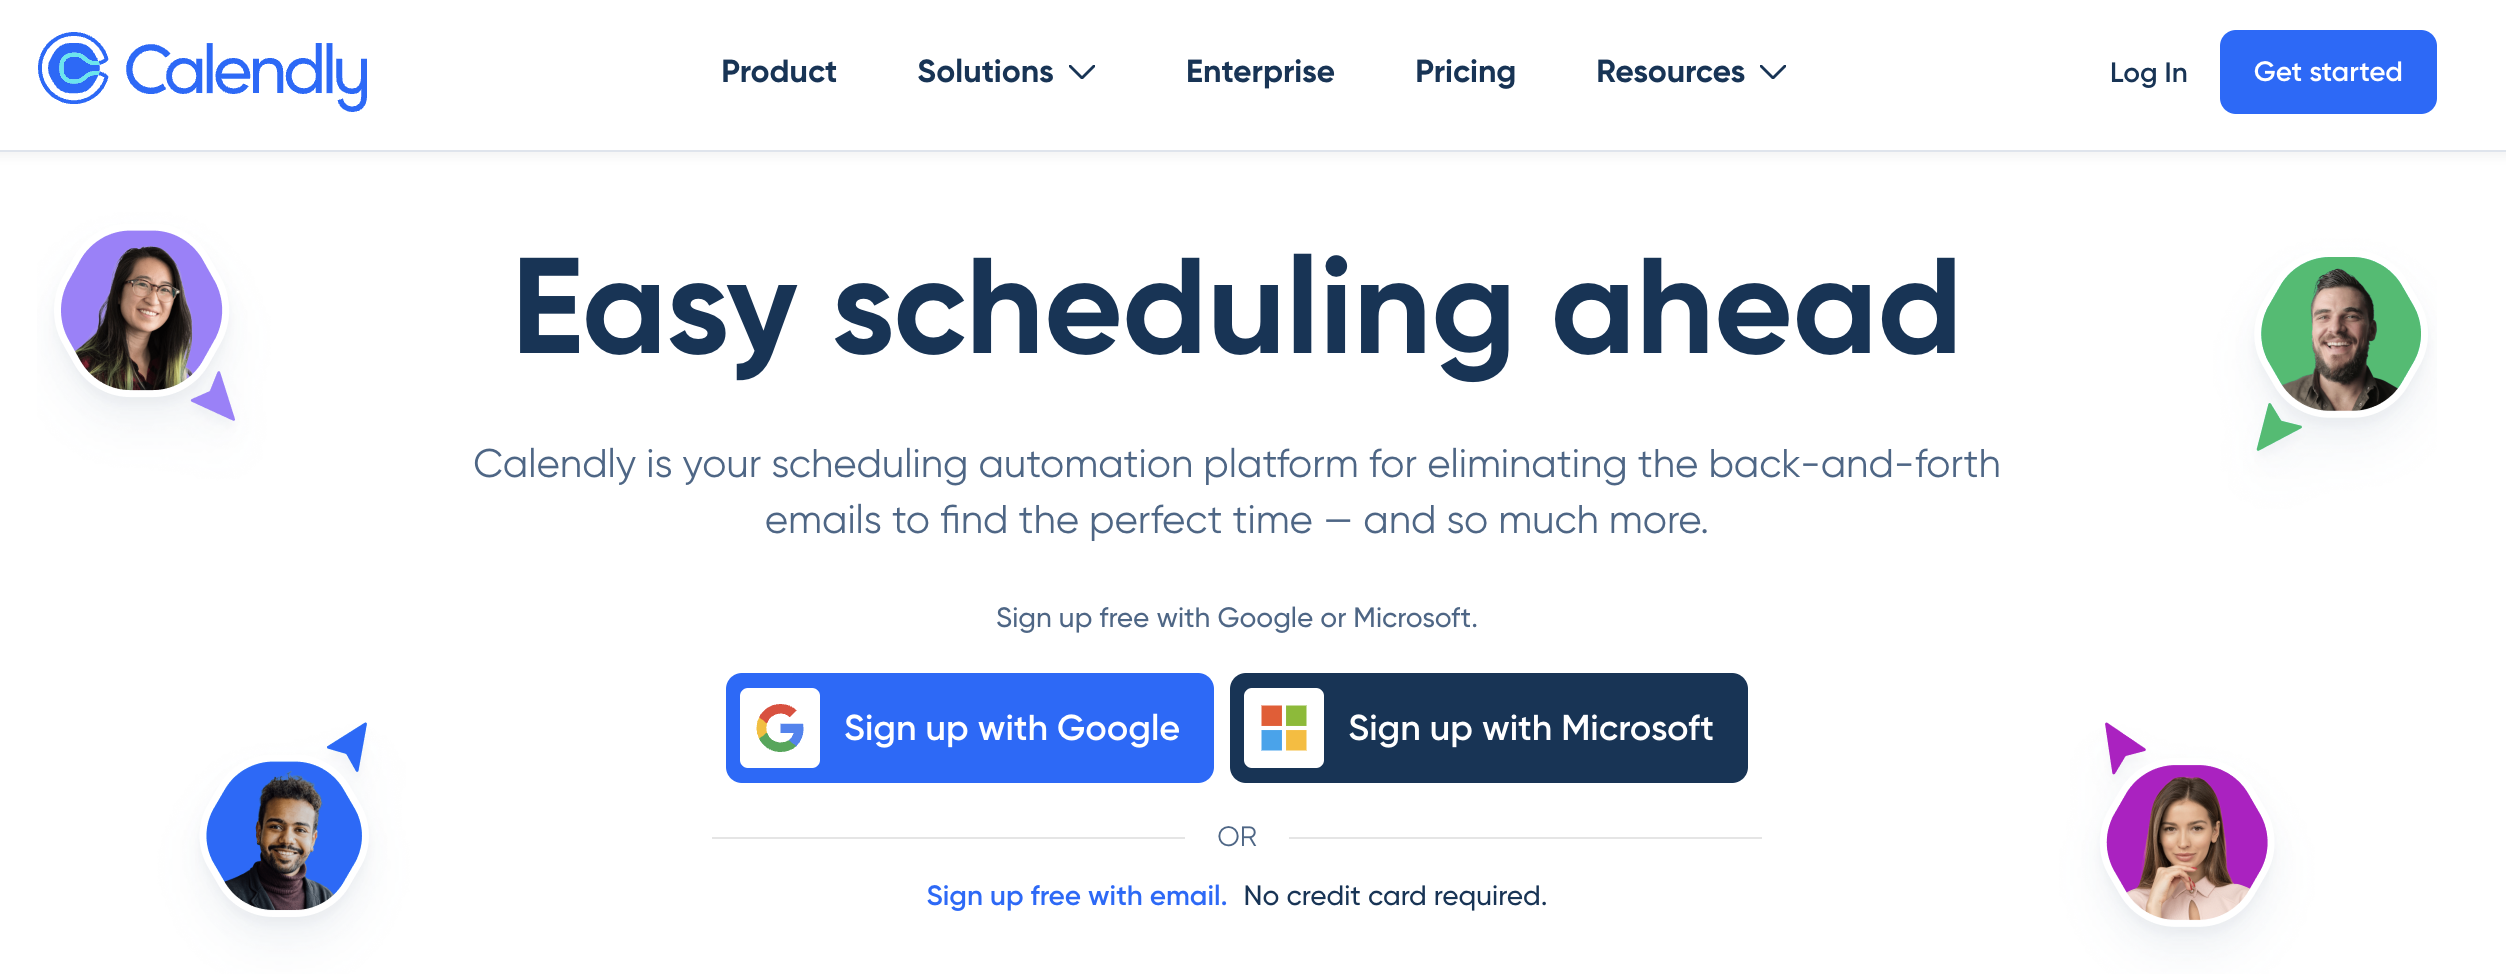Screen dimensions: 2506x974
Task: Click the Calendly circular logo icon
Action: pyautogui.click(x=73, y=69)
